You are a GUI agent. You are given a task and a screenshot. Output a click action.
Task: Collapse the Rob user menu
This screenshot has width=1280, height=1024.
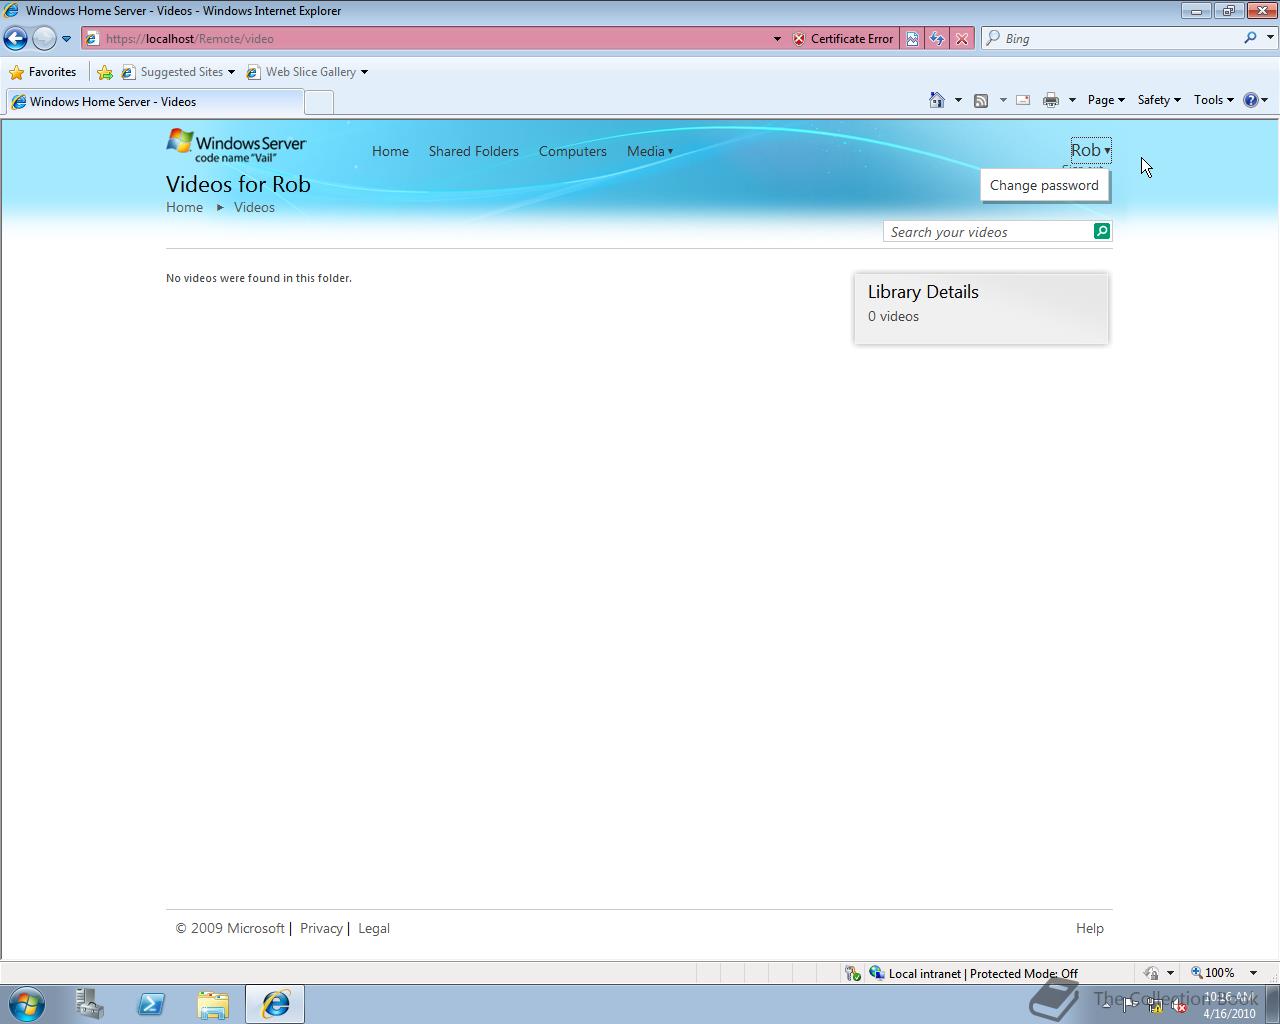[x=1091, y=150]
